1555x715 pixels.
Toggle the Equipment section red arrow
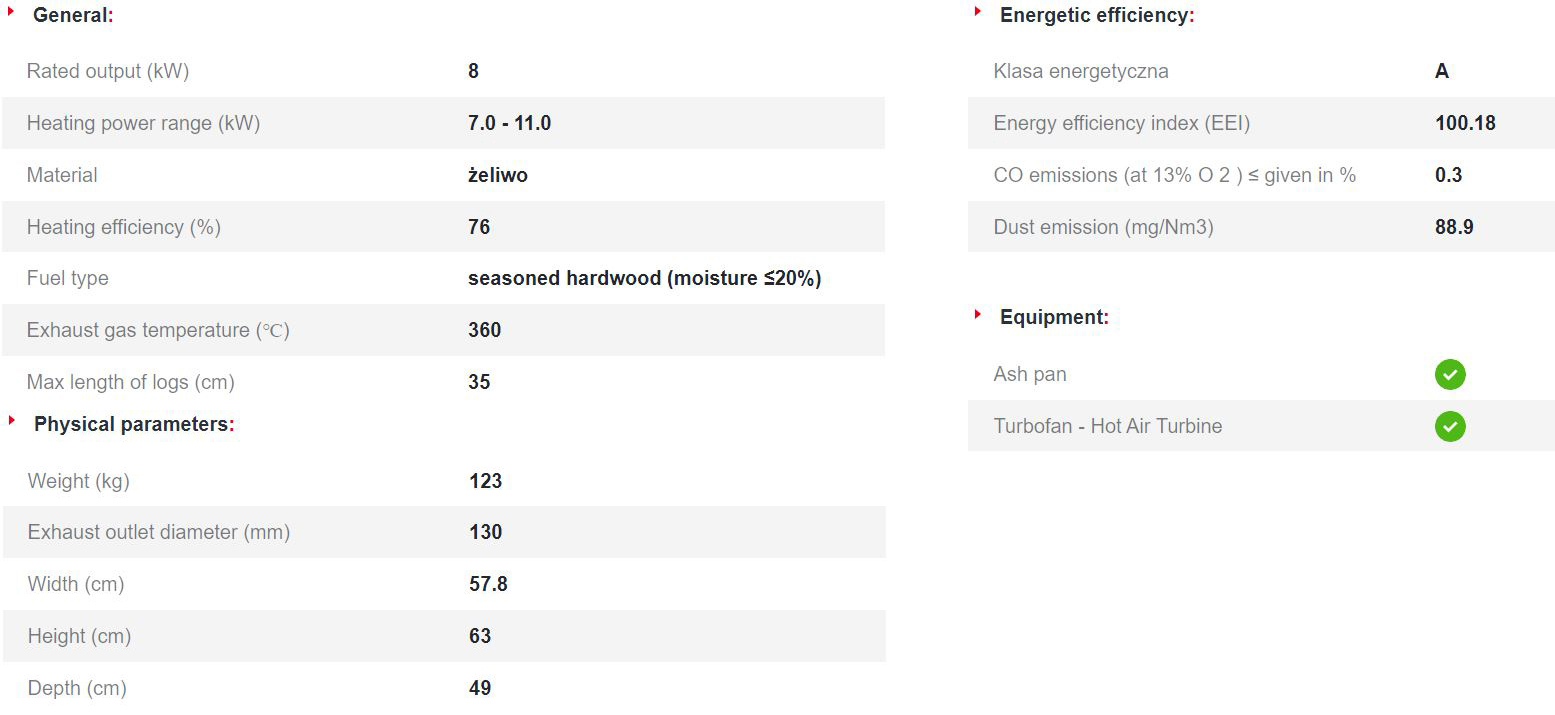[x=978, y=314]
